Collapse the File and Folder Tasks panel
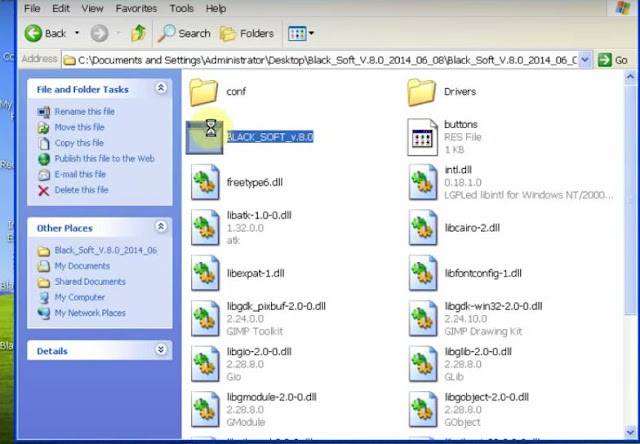This screenshot has width=640, height=444. (161, 88)
